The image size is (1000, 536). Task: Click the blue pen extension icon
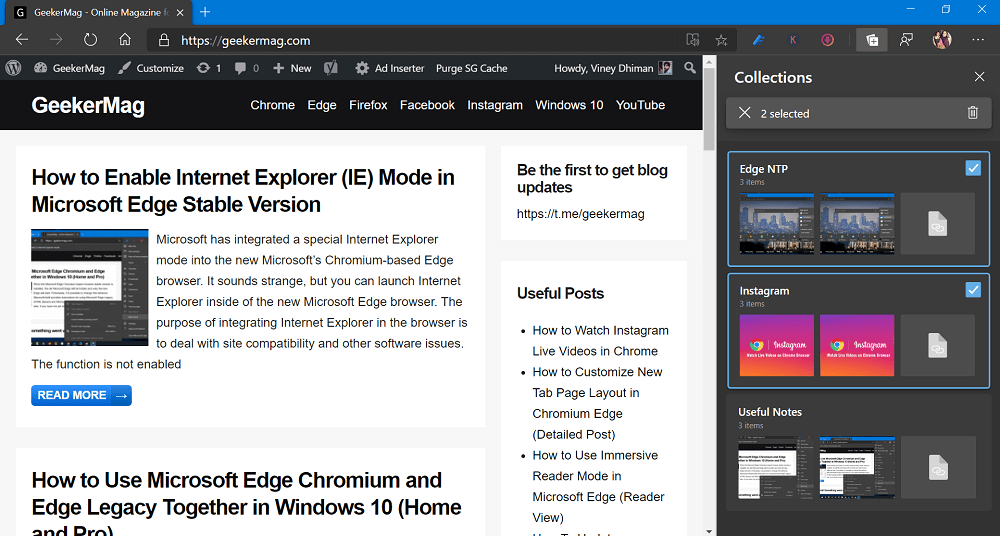click(x=758, y=40)
